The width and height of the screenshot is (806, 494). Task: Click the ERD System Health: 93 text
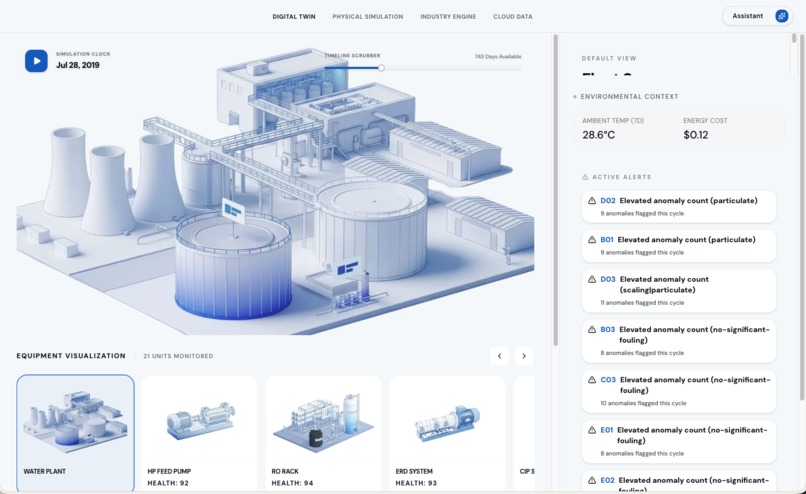[416, 483]
